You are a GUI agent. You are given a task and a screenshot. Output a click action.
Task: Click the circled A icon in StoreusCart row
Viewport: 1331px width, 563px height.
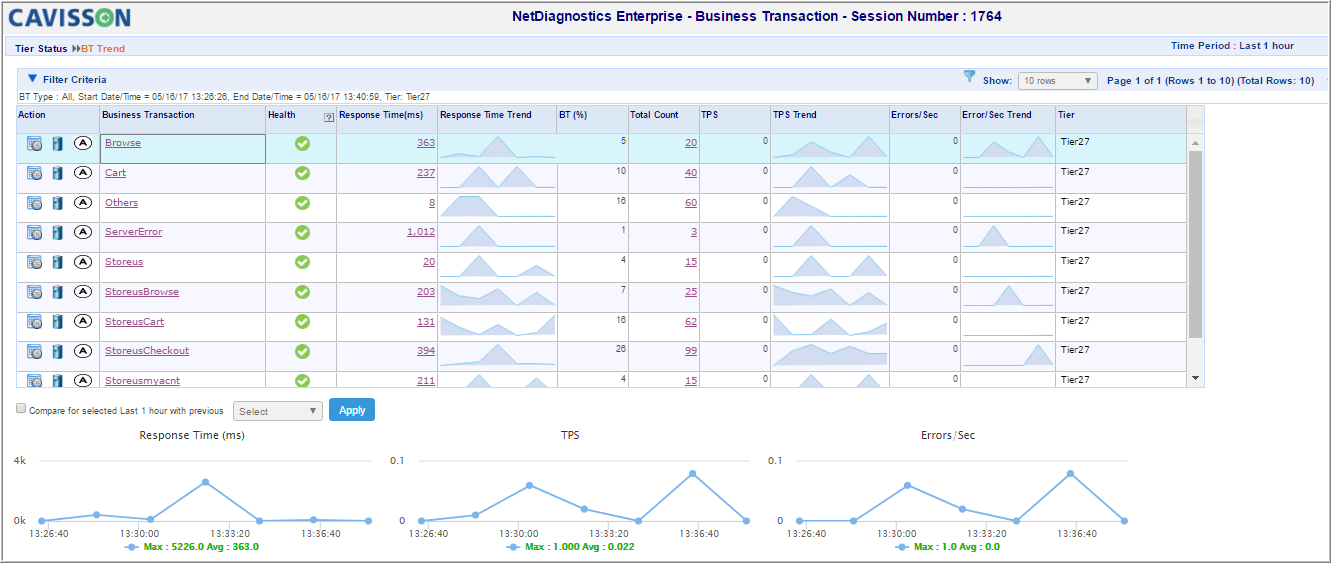[x=83, y=322]
